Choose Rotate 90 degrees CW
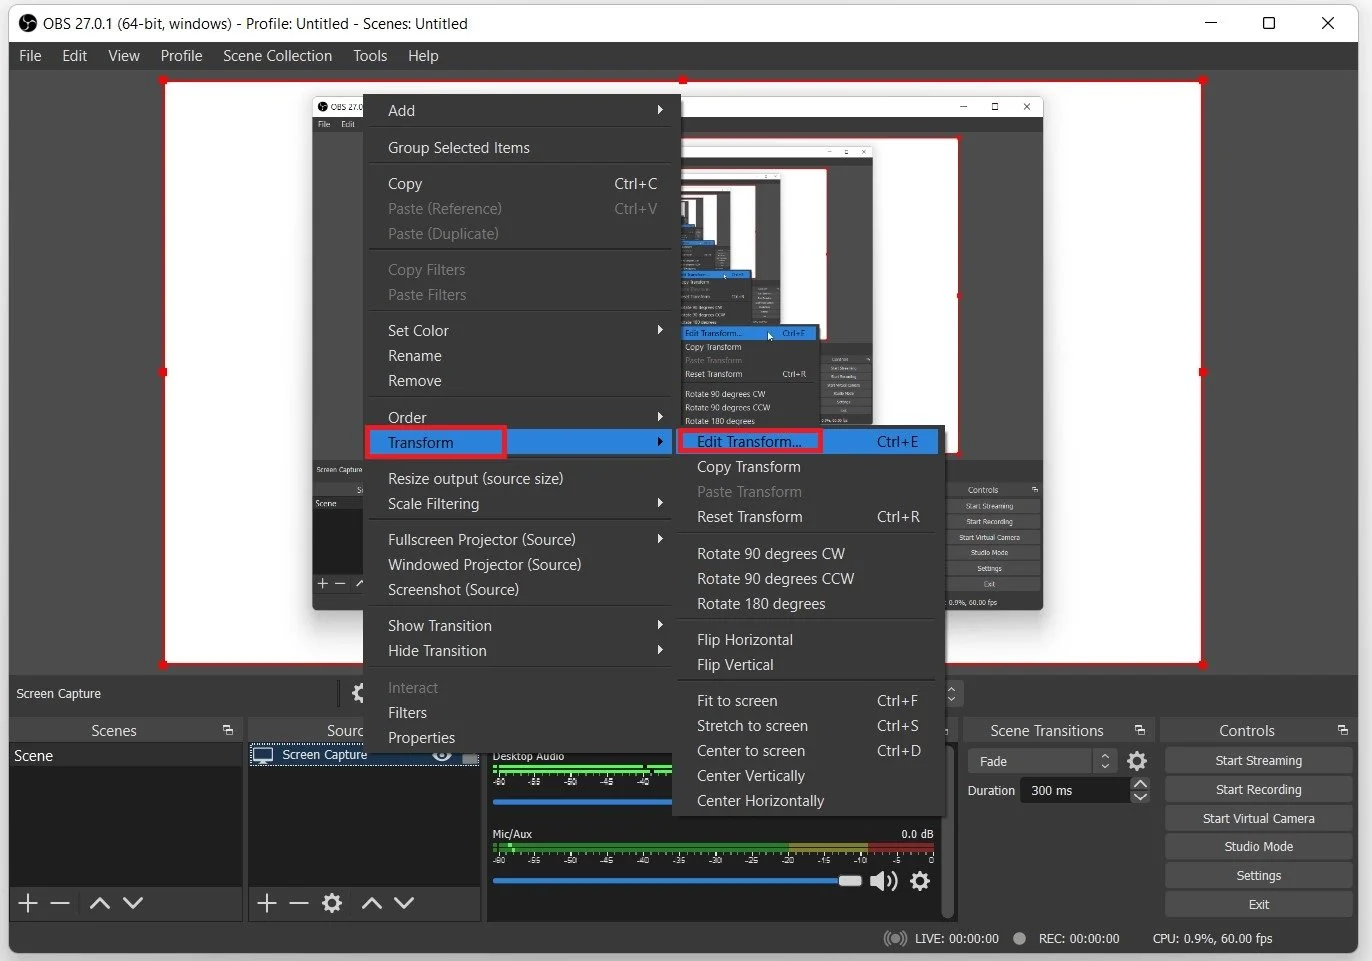 pyautogui.click(x=808, y=553)
